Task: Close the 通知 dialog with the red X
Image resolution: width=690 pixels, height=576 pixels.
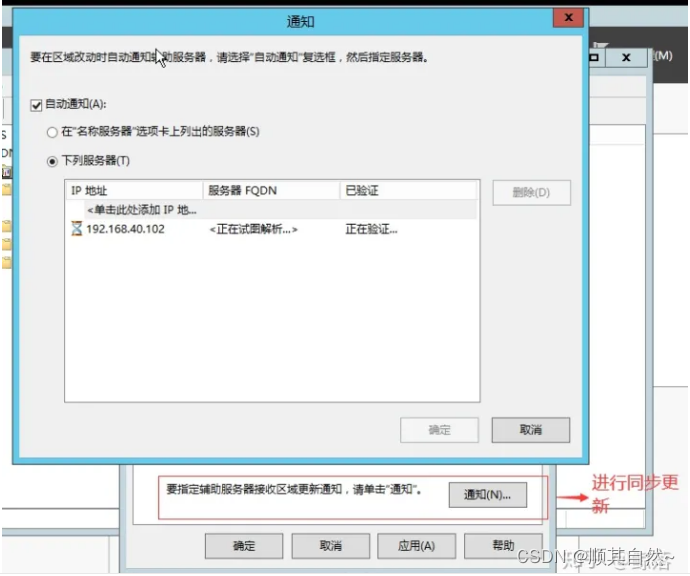Action: pyautogui.click(x=568, y=18)
